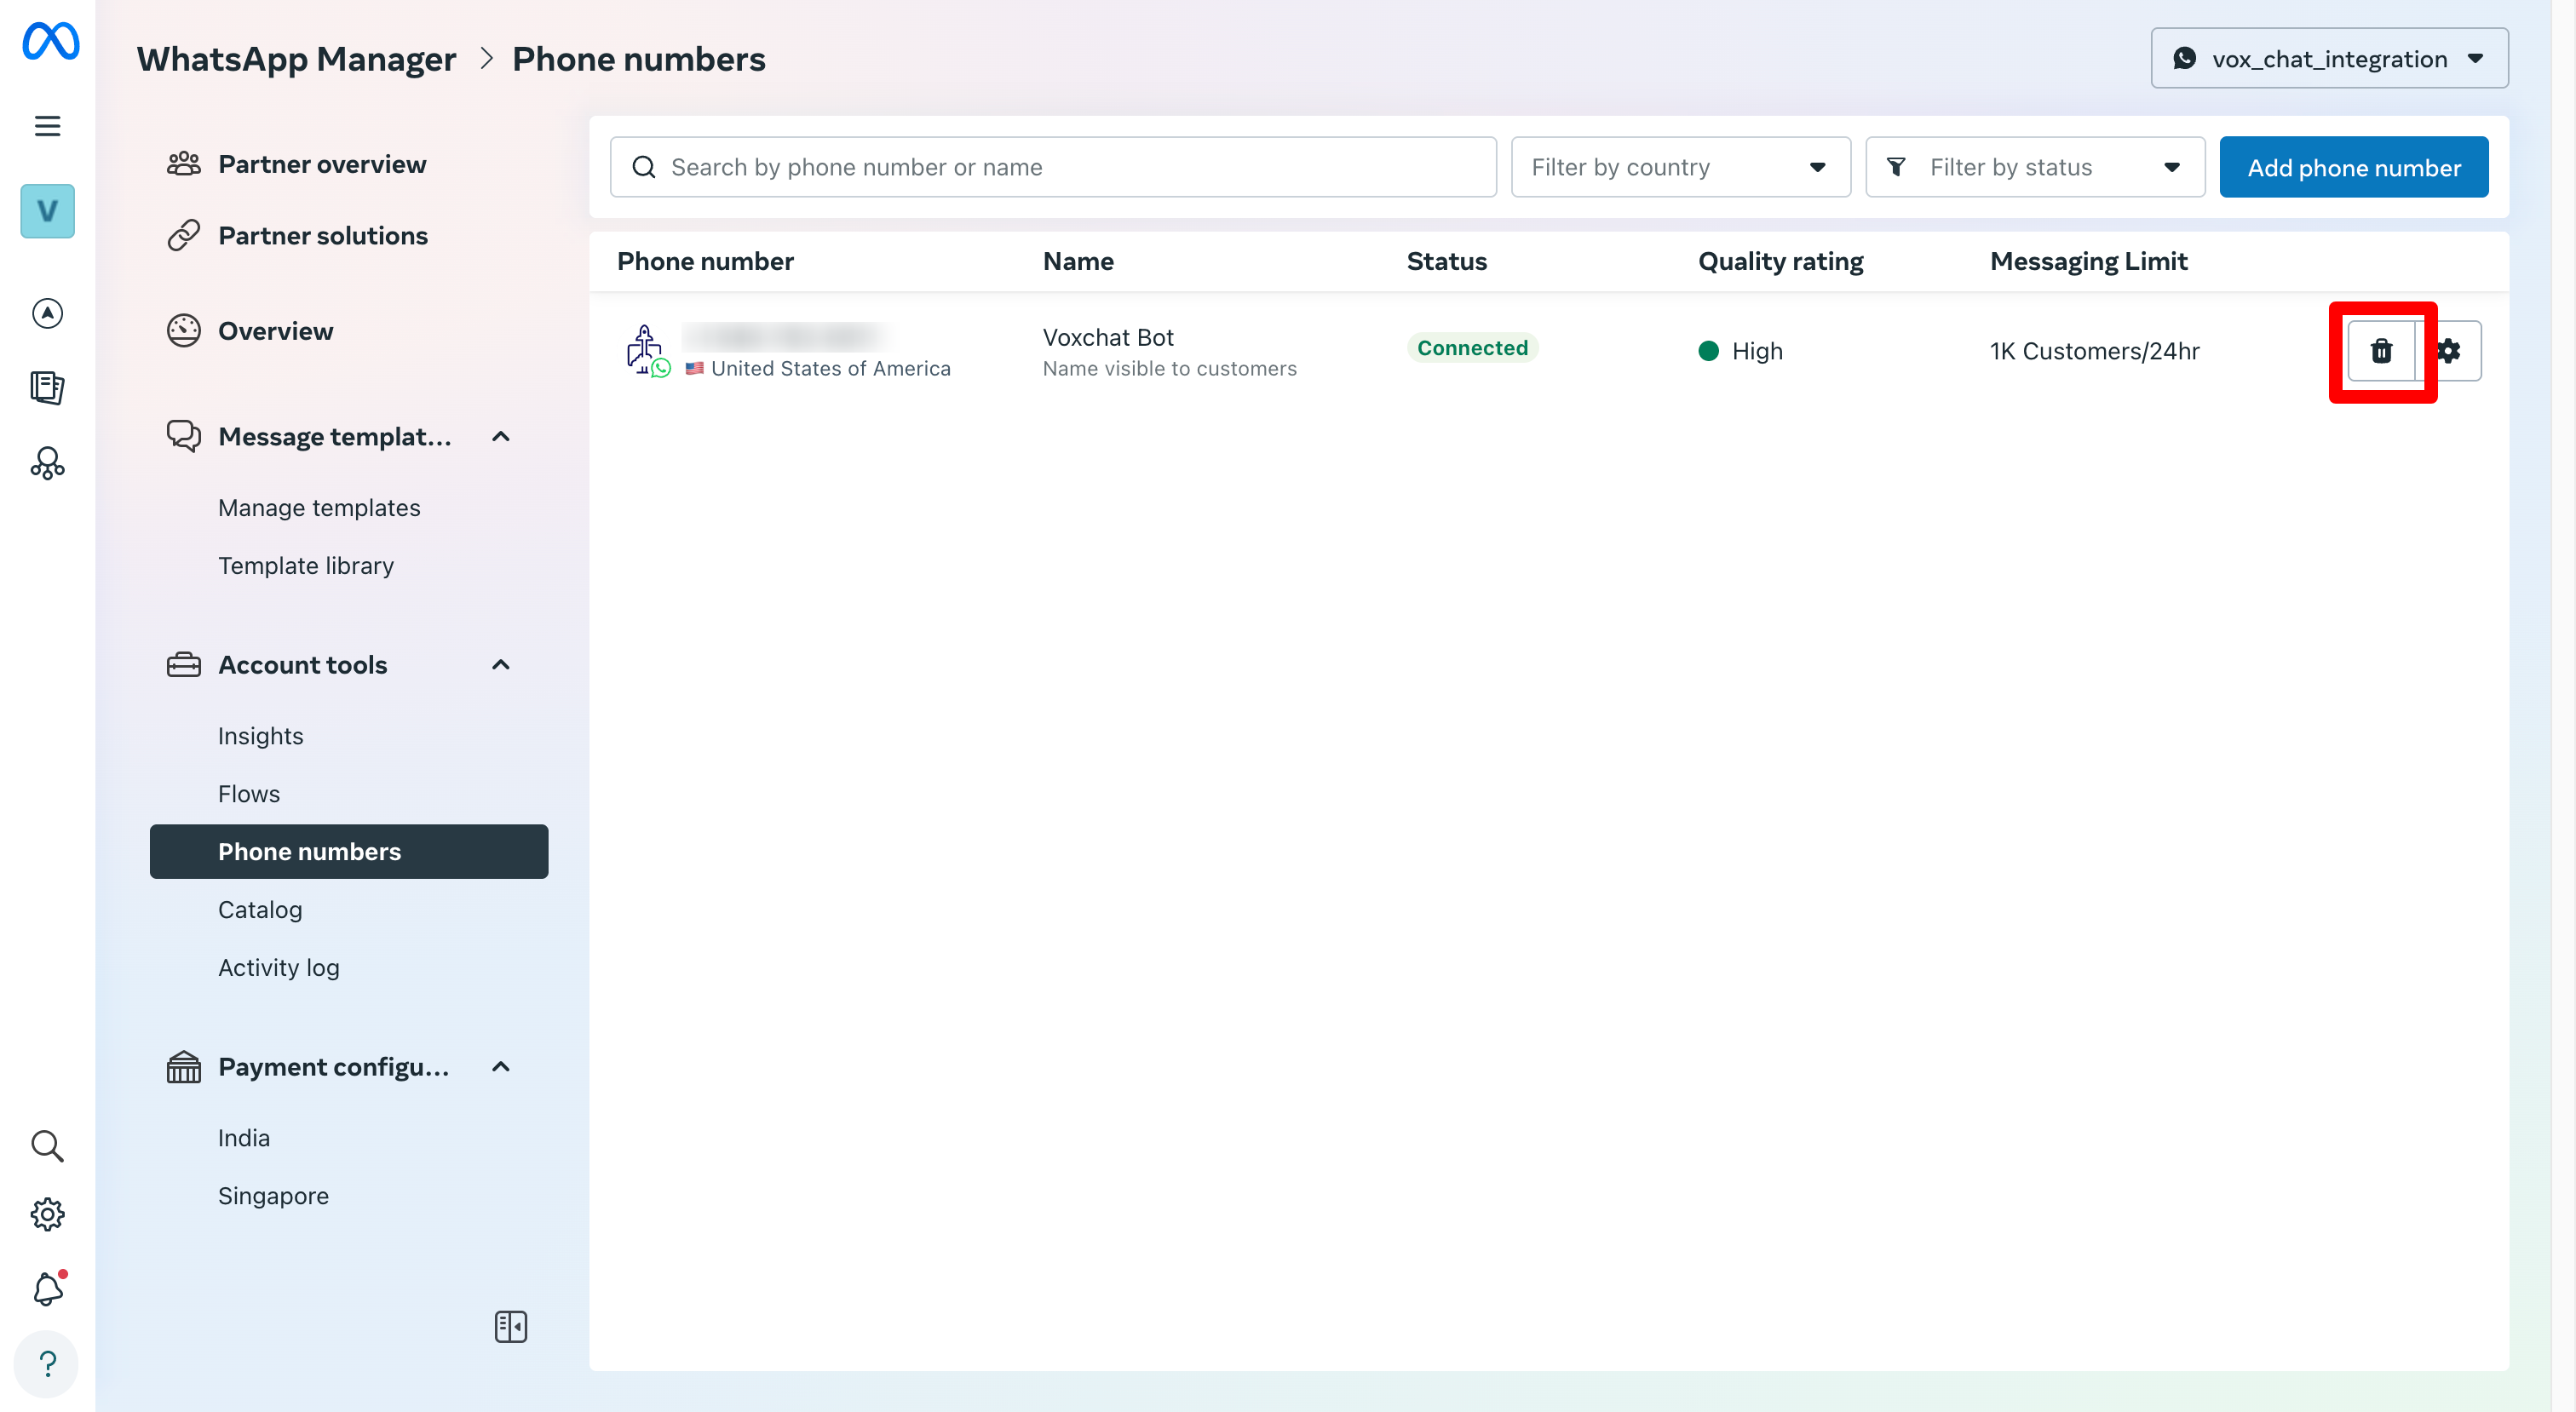
Task: Click the sidebar settings gear icon
Action: click(47, 1215)
